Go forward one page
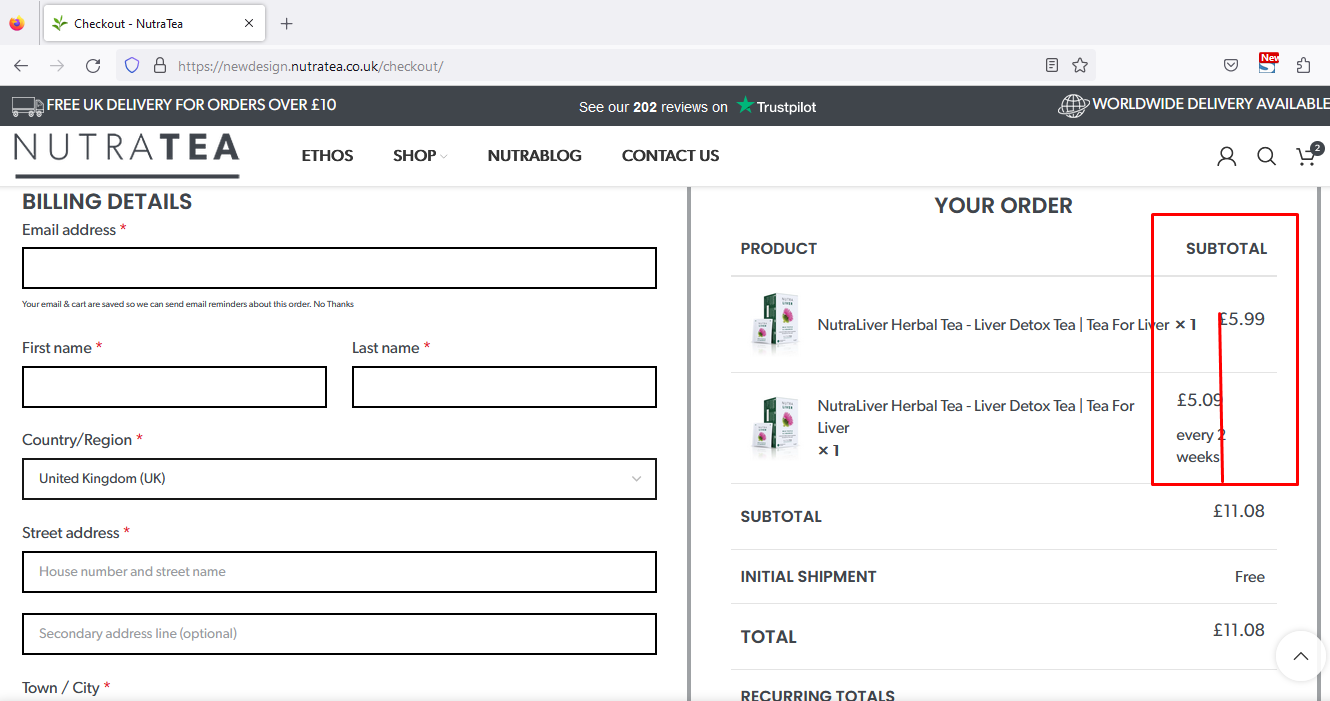Viewport: 1330px width, 701px height. 57,66
